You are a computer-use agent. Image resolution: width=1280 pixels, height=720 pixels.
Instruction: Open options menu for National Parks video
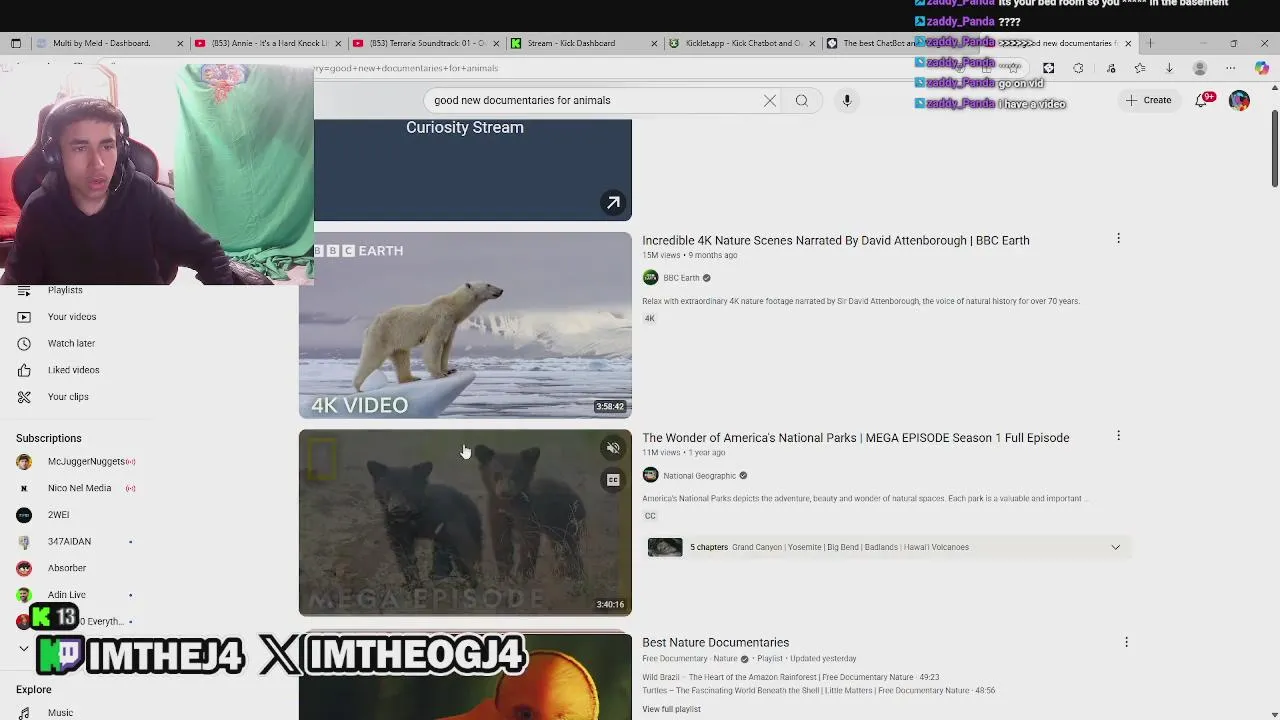click(x=1118, y=436)
